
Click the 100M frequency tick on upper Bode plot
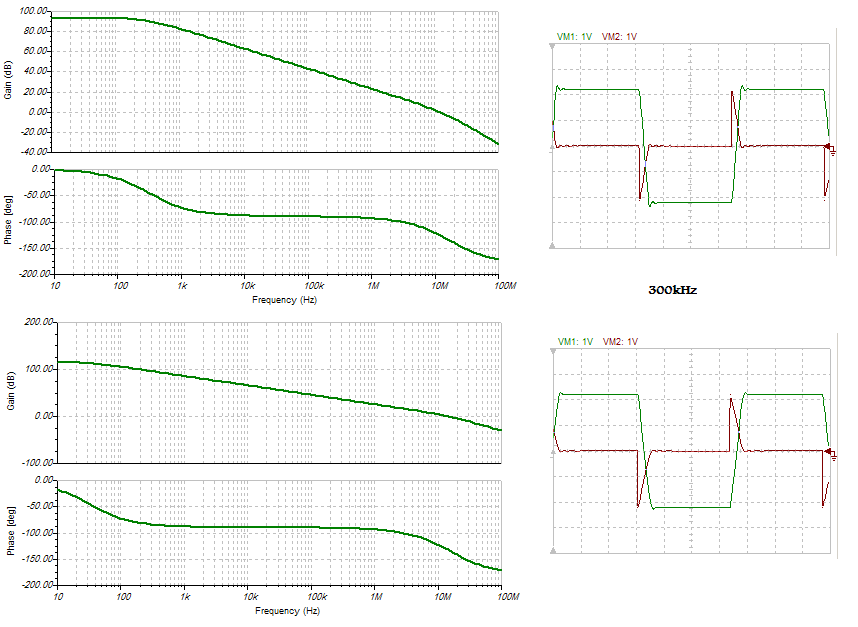[x=506, y=286]
